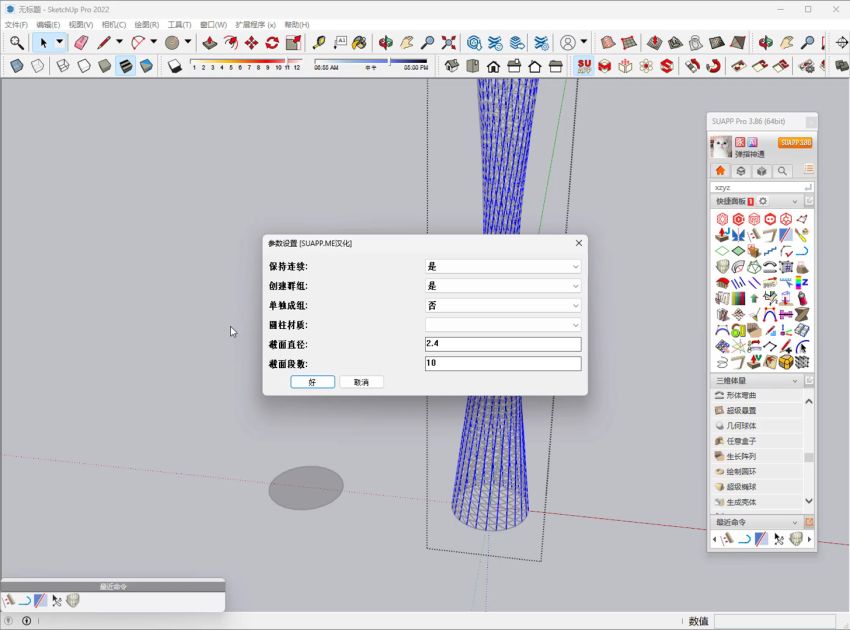The height and width of the screenshot is (630, 850).
Task: Select the pink Eraser tool
Action: click(81, 42)
